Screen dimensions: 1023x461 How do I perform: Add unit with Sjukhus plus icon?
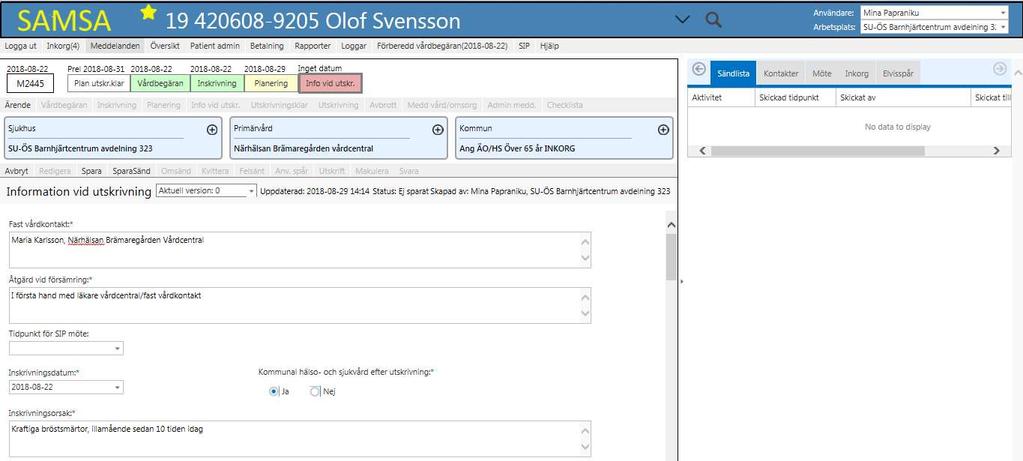click(212, 130)
